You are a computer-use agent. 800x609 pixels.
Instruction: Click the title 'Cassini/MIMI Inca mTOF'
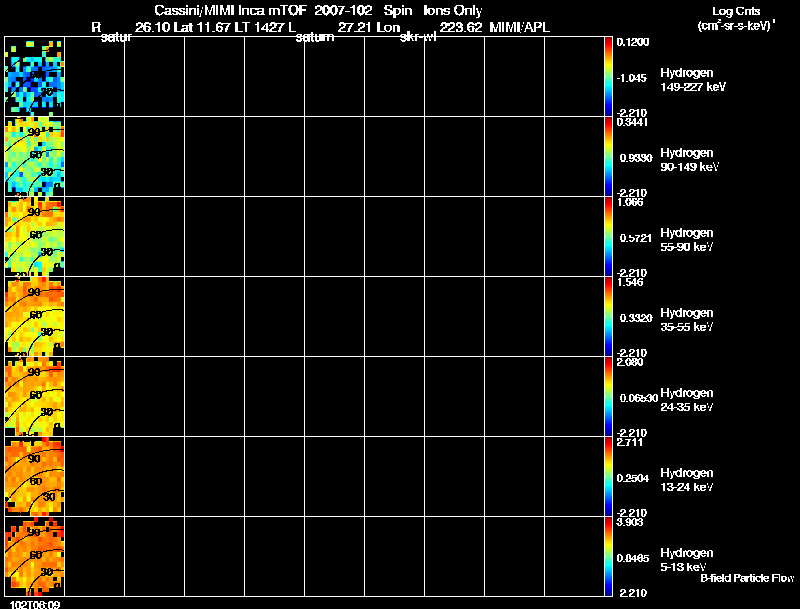point(231,11)
